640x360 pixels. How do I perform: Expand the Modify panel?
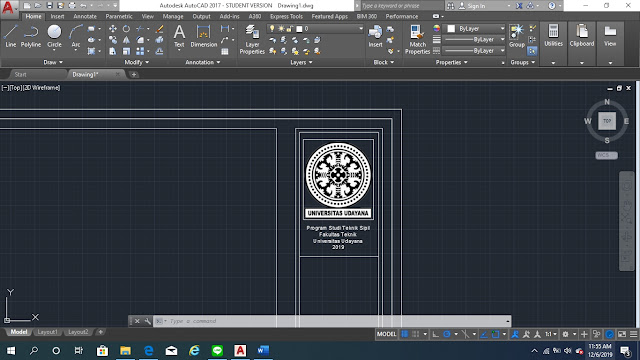tap(137, 62)
